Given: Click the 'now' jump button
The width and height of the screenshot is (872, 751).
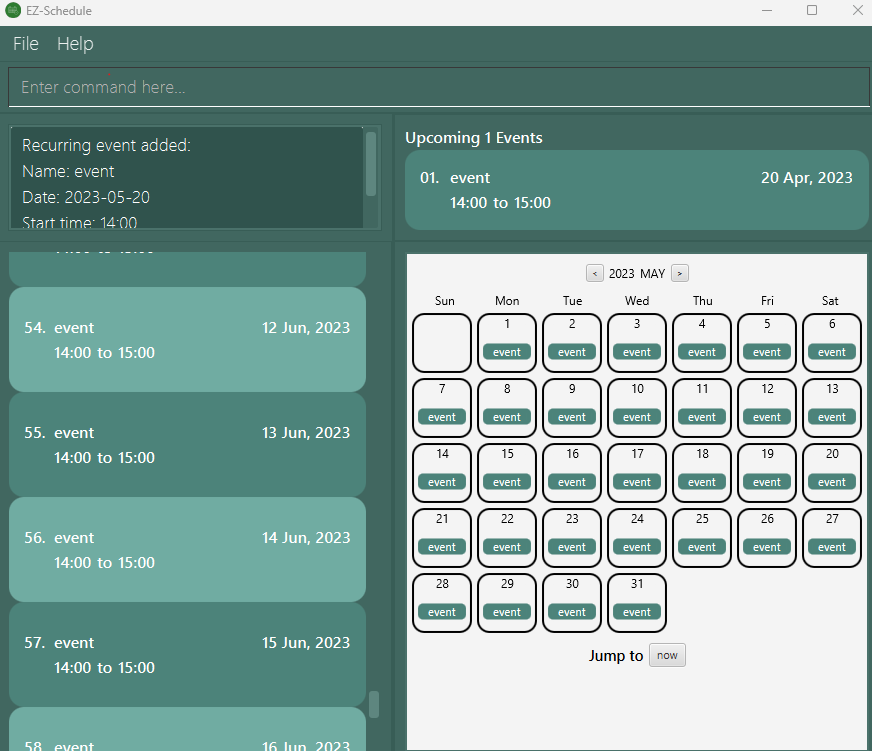Looking at the screenshot, I should point(667,655).
